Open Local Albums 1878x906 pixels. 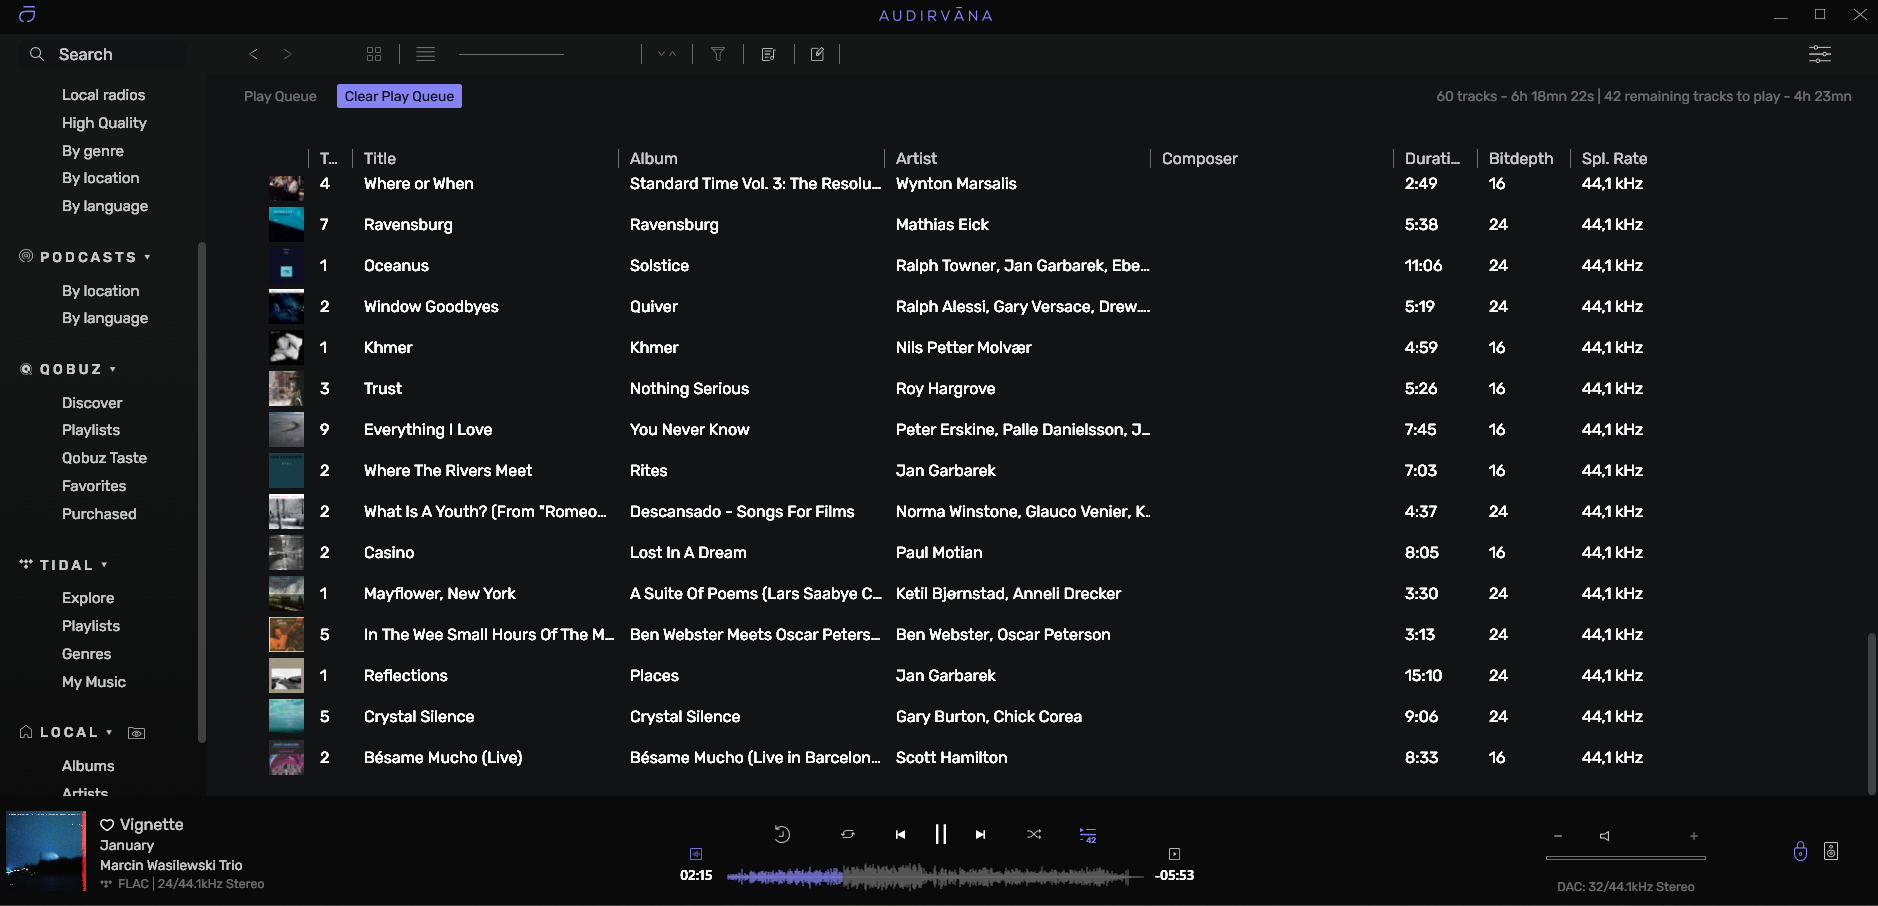(88, 766)
